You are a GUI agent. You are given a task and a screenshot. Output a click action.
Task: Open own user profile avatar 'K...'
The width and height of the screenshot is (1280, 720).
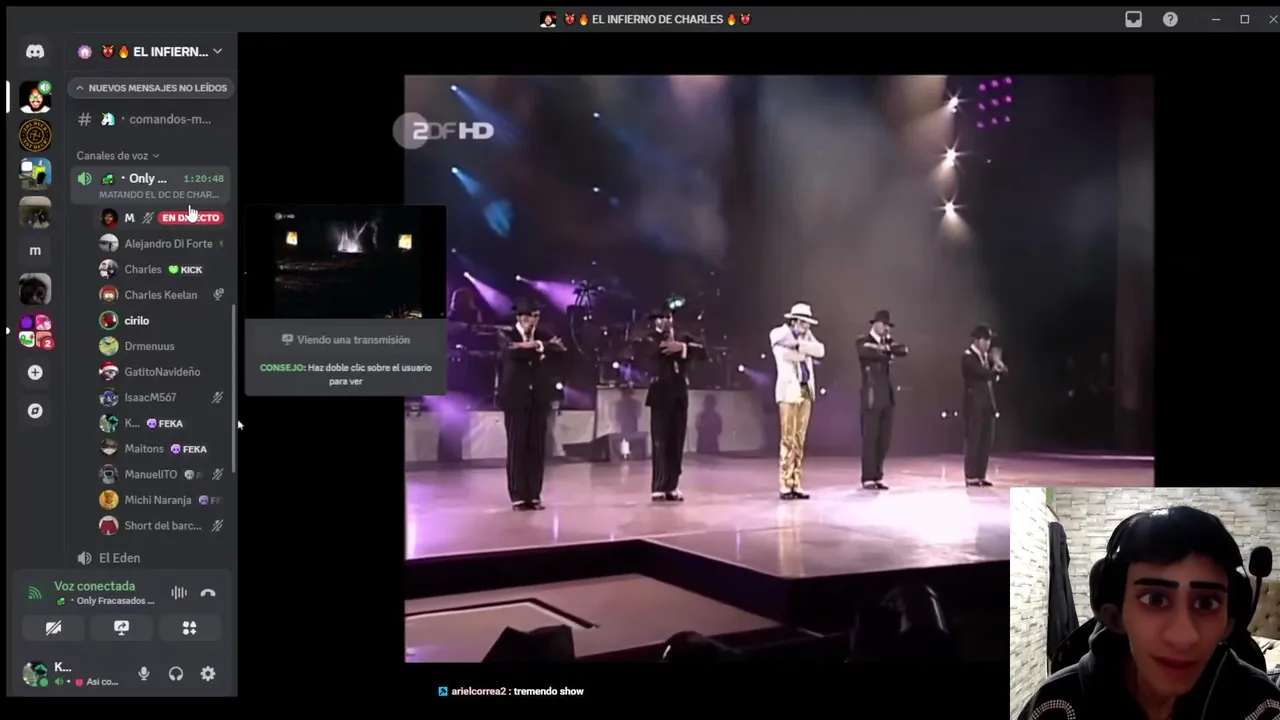pos(35,674)
